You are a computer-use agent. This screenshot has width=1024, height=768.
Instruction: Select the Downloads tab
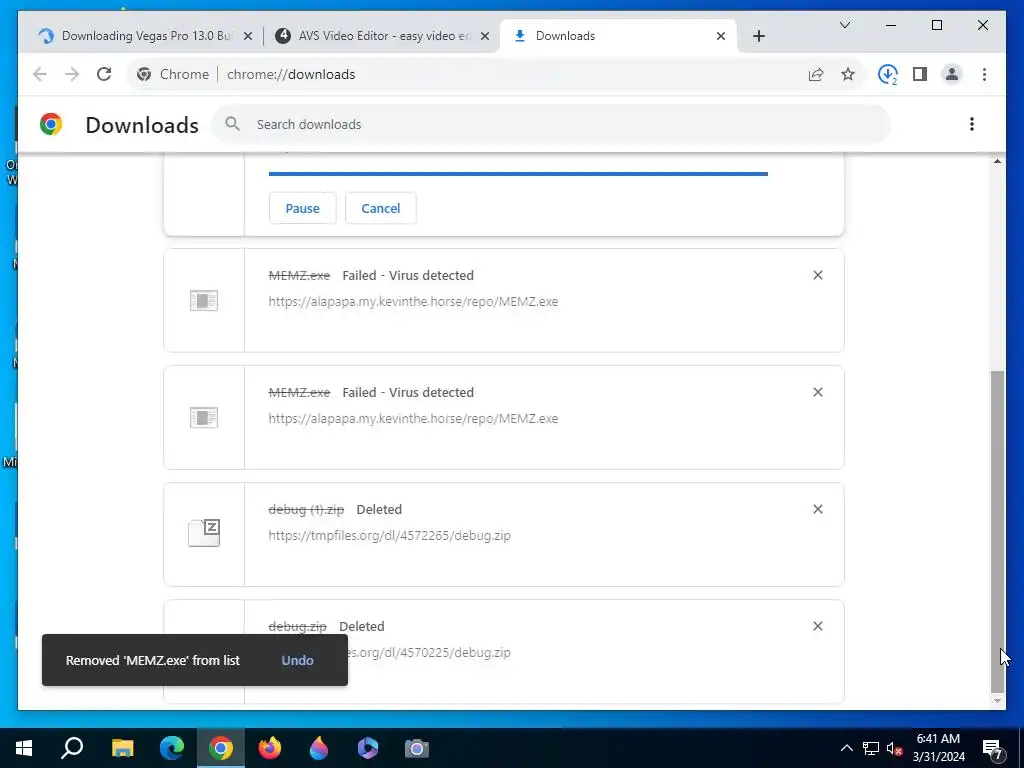(x=618, y=36)
